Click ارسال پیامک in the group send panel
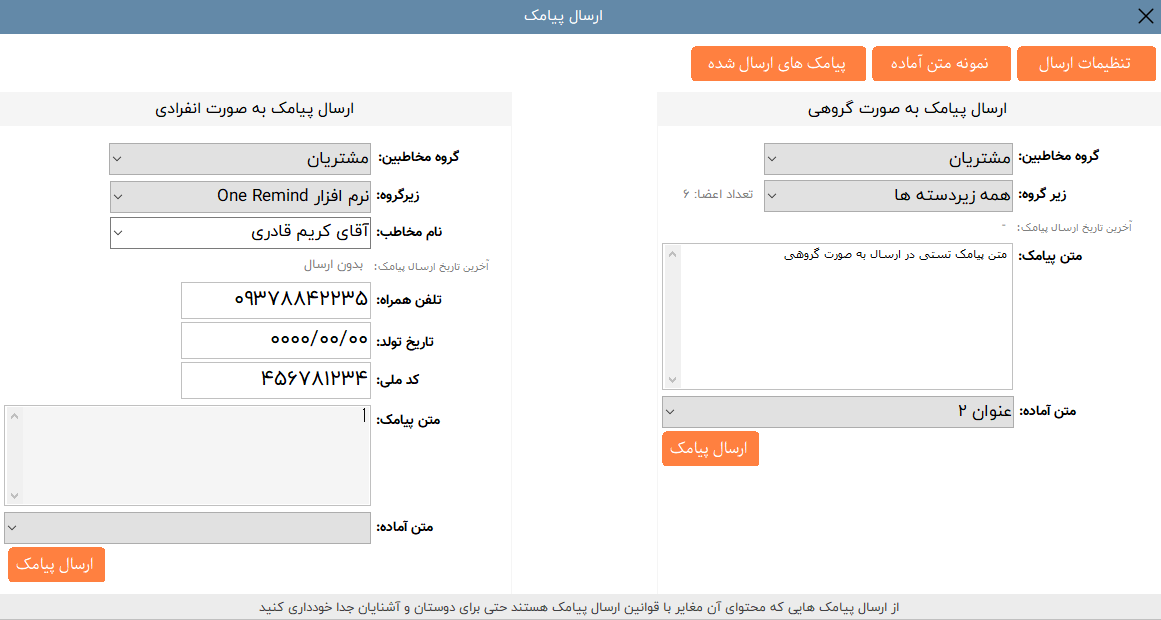1161x620 pixels. pos(710,448)
